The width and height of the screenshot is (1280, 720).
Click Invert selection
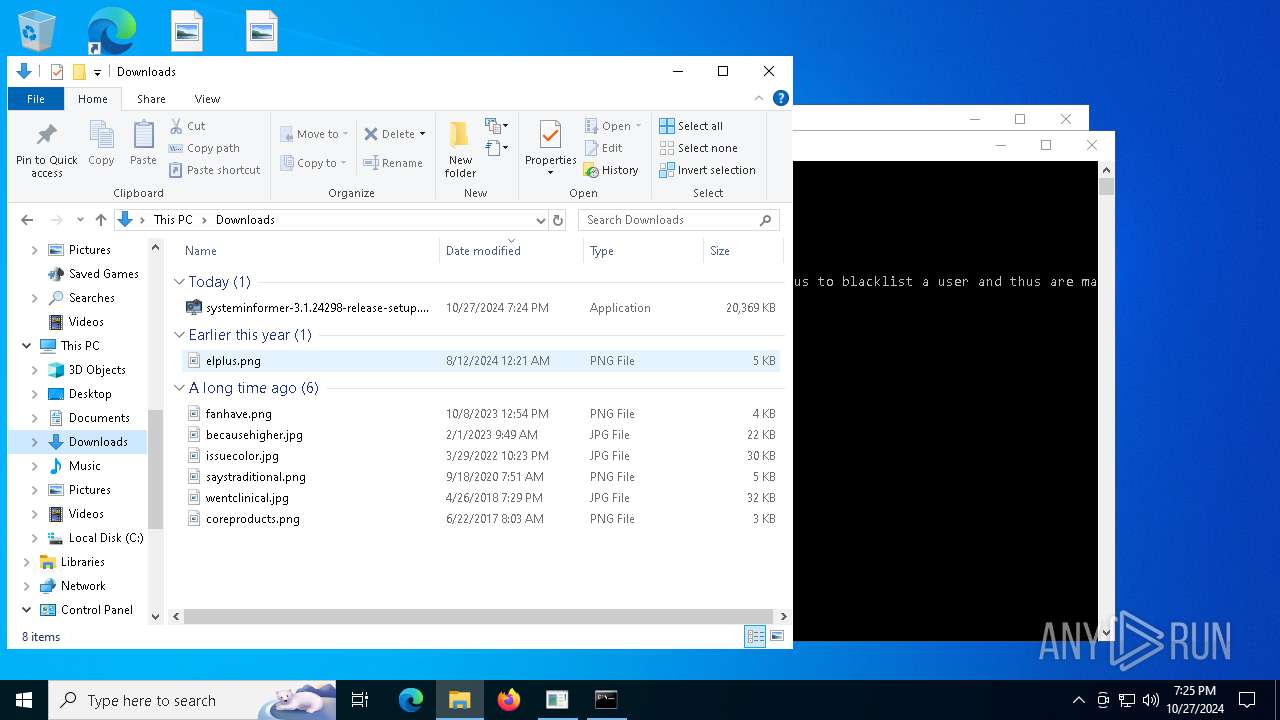[x=707, y=170]
